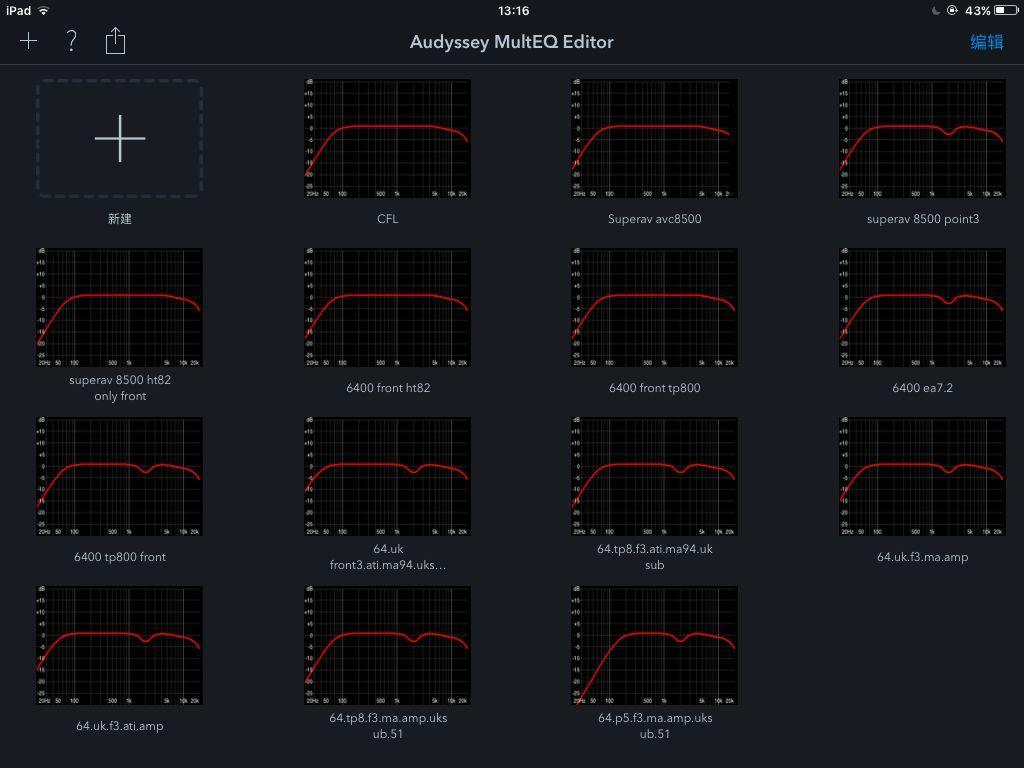Open the 64.uk.f3.ati.amp calibration
Screen dimensions: 1024x768
click(120, 645)
